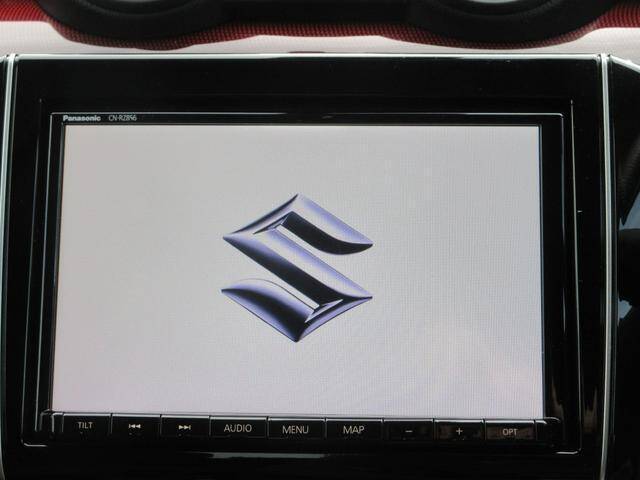Lower volume with the minus key
The image size is (640, 480).
[x=410, y=431]
